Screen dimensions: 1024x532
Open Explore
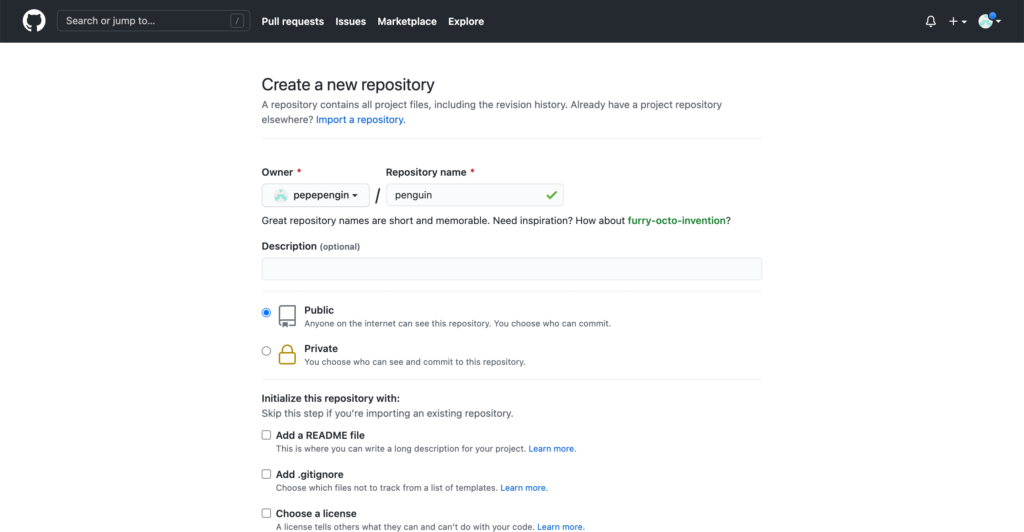tap(466, 22)
